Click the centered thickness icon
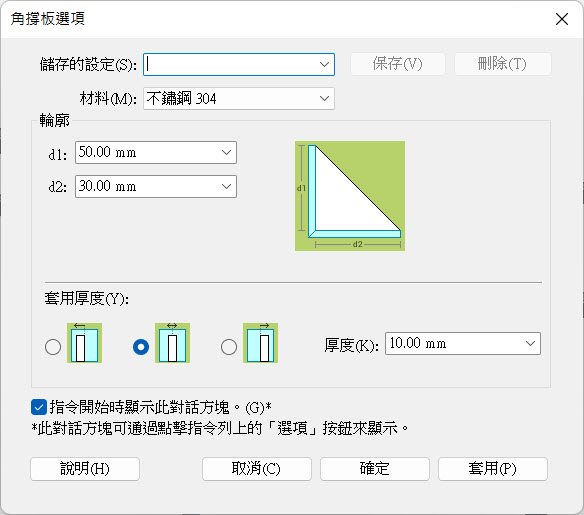This screenshot has width=584, height=515. pos(172,343)
